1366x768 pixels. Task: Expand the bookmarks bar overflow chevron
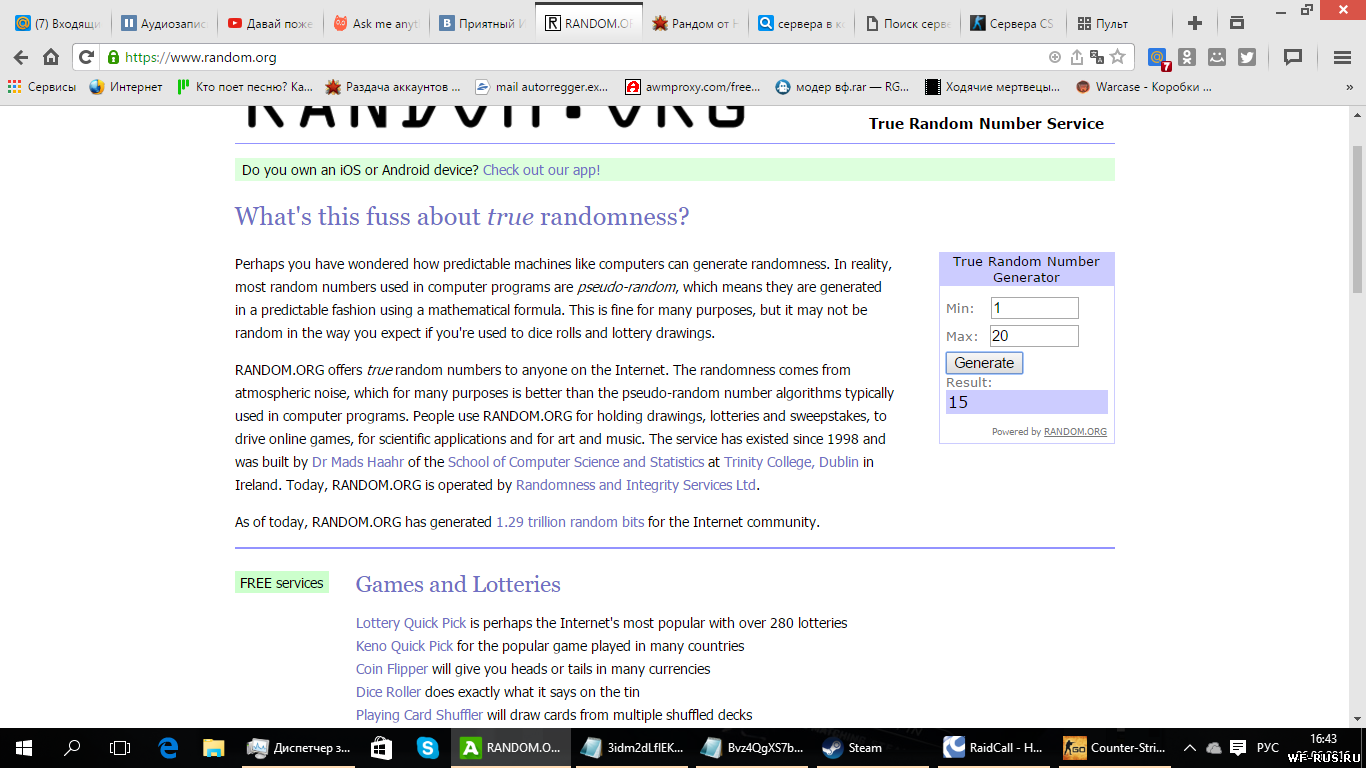click(1349, 87)
